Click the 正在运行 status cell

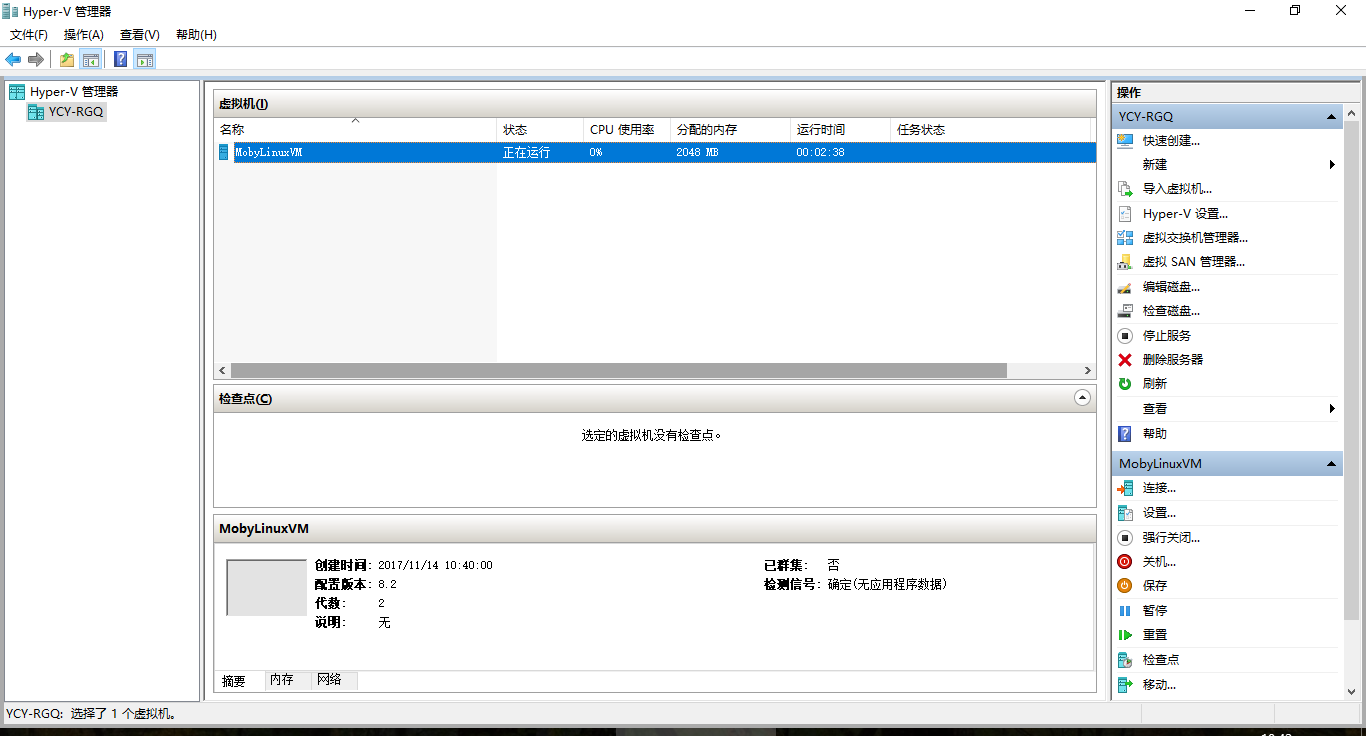point(526,153)
